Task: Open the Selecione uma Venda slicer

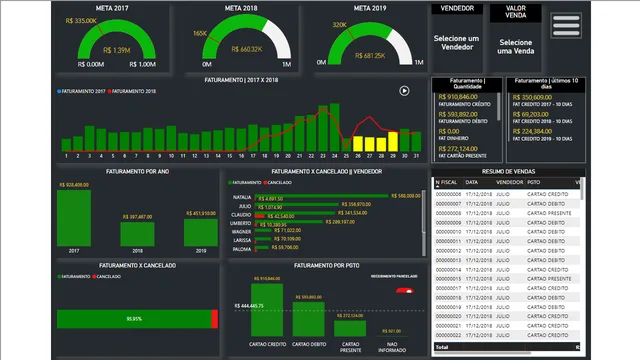Action: (x=516, y=47)
